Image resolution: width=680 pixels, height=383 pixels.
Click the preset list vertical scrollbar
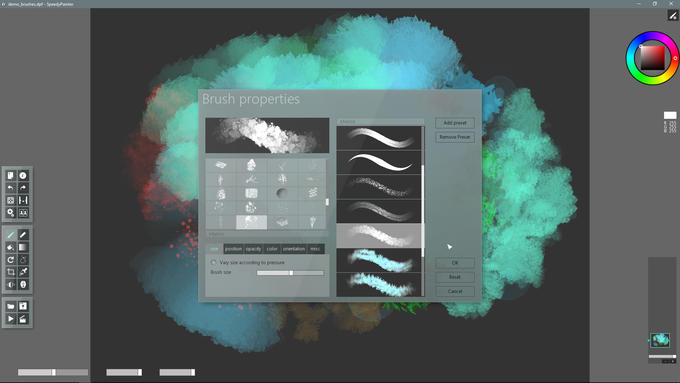click(x=423, y=211)
